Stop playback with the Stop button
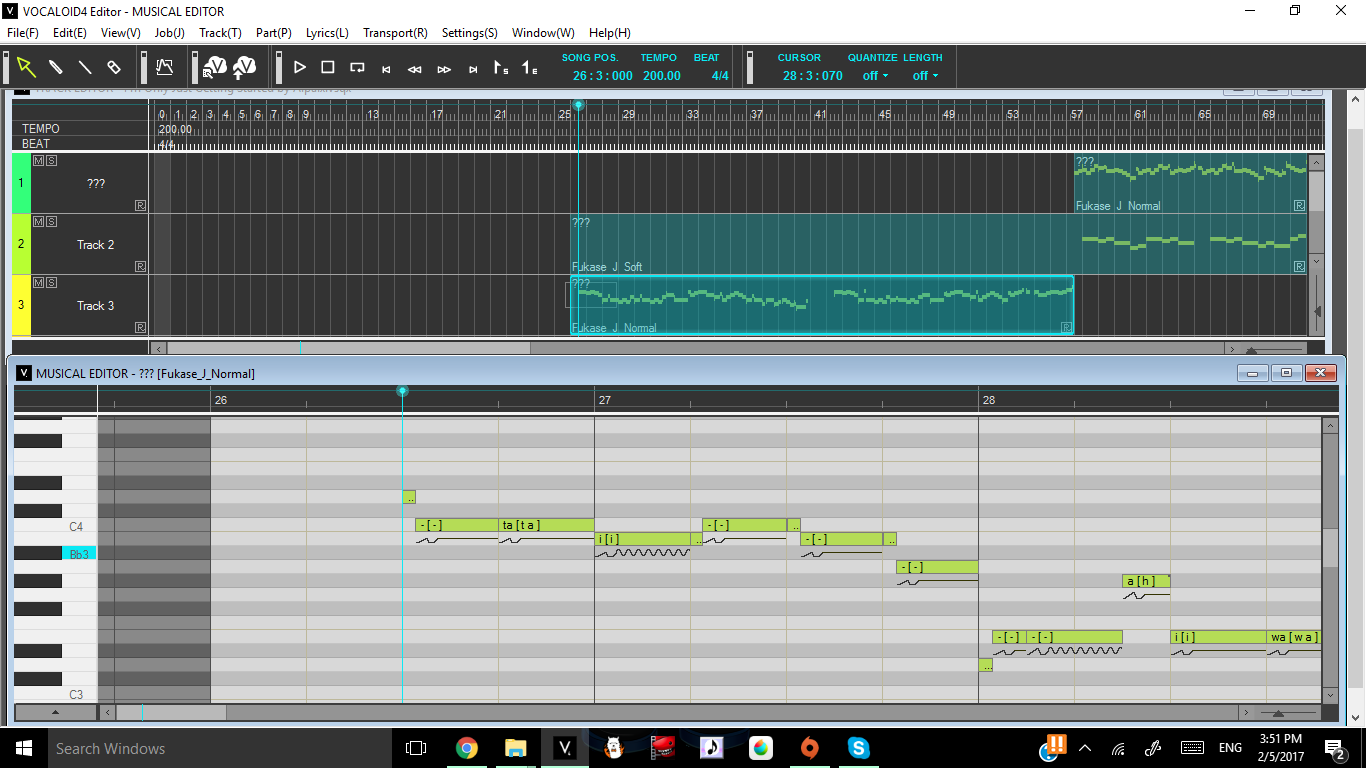The image size is (1366, 768). [327, 67]
